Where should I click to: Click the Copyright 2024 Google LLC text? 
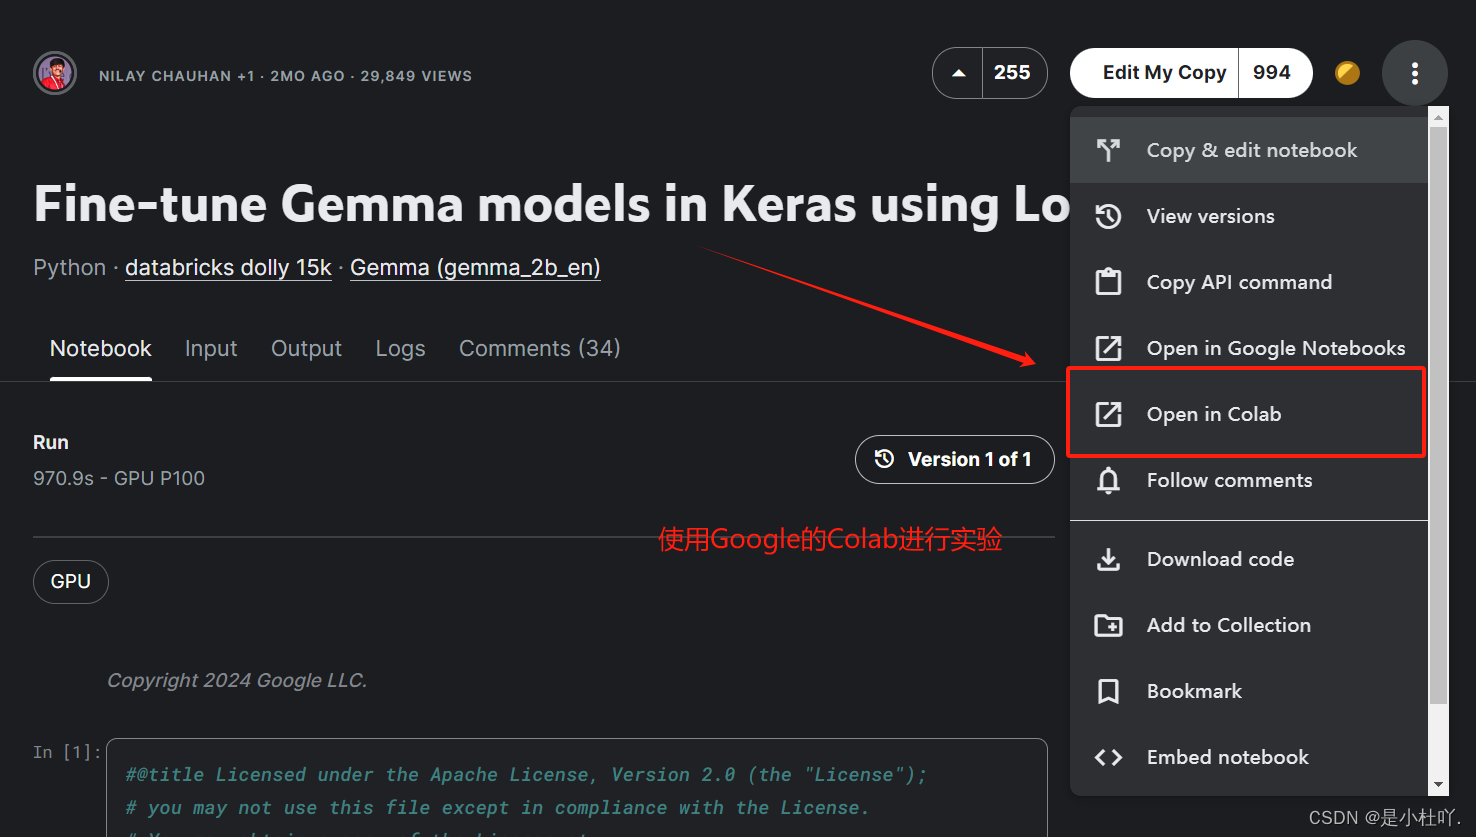click(237, 680)
